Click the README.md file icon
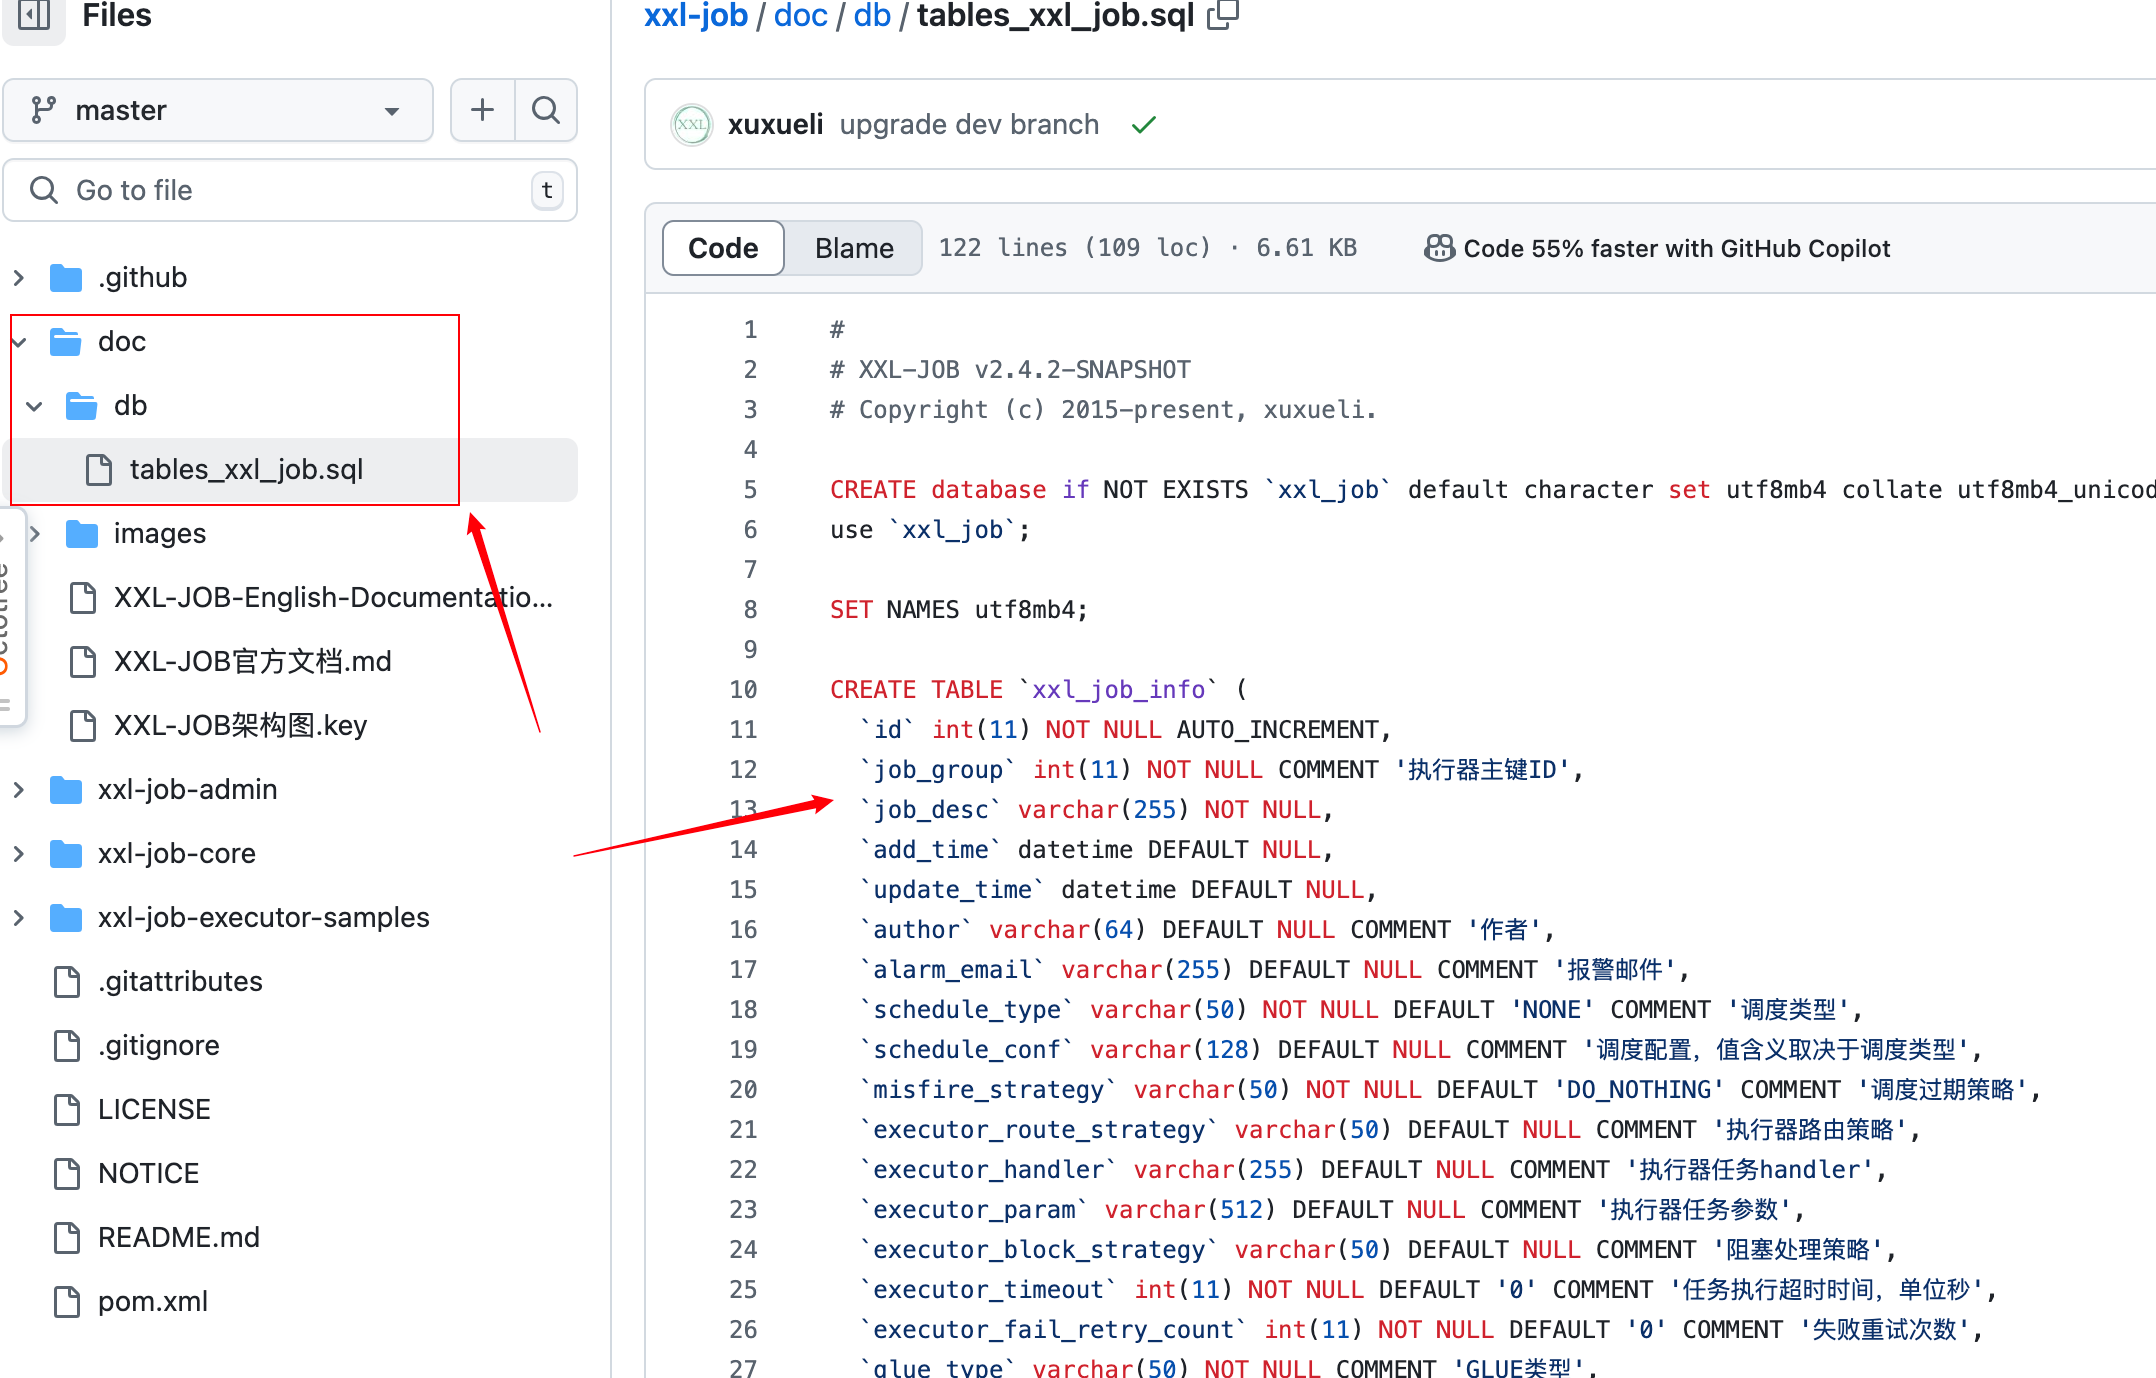Image resolution: width=2156 pixels, height=1378 pixels. [x=67, y=1238]
